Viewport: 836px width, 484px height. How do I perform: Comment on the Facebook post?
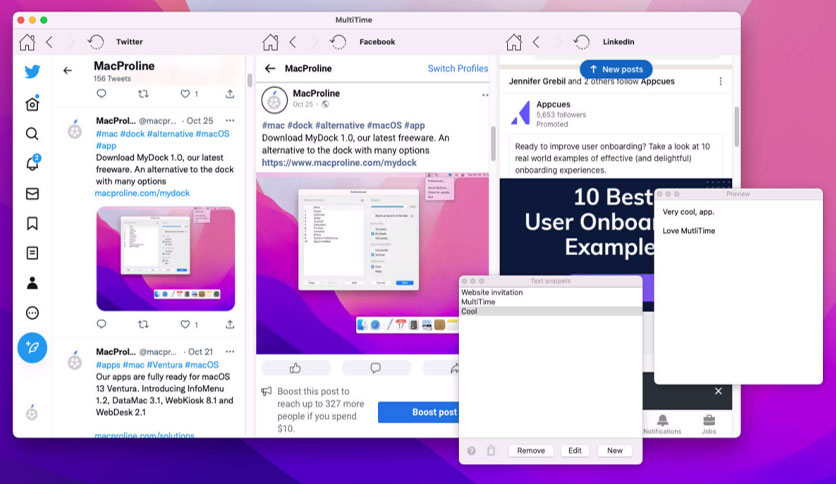pyautogui.click(x=376, y=368)
